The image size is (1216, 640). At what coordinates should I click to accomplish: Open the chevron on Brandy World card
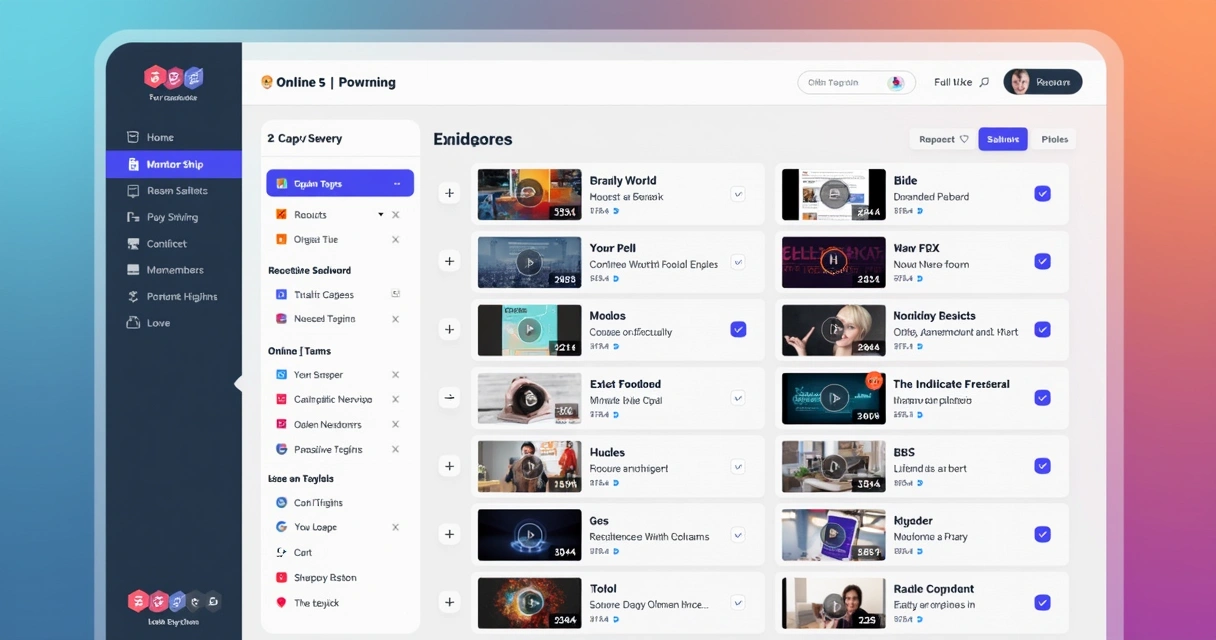point(738,192)
